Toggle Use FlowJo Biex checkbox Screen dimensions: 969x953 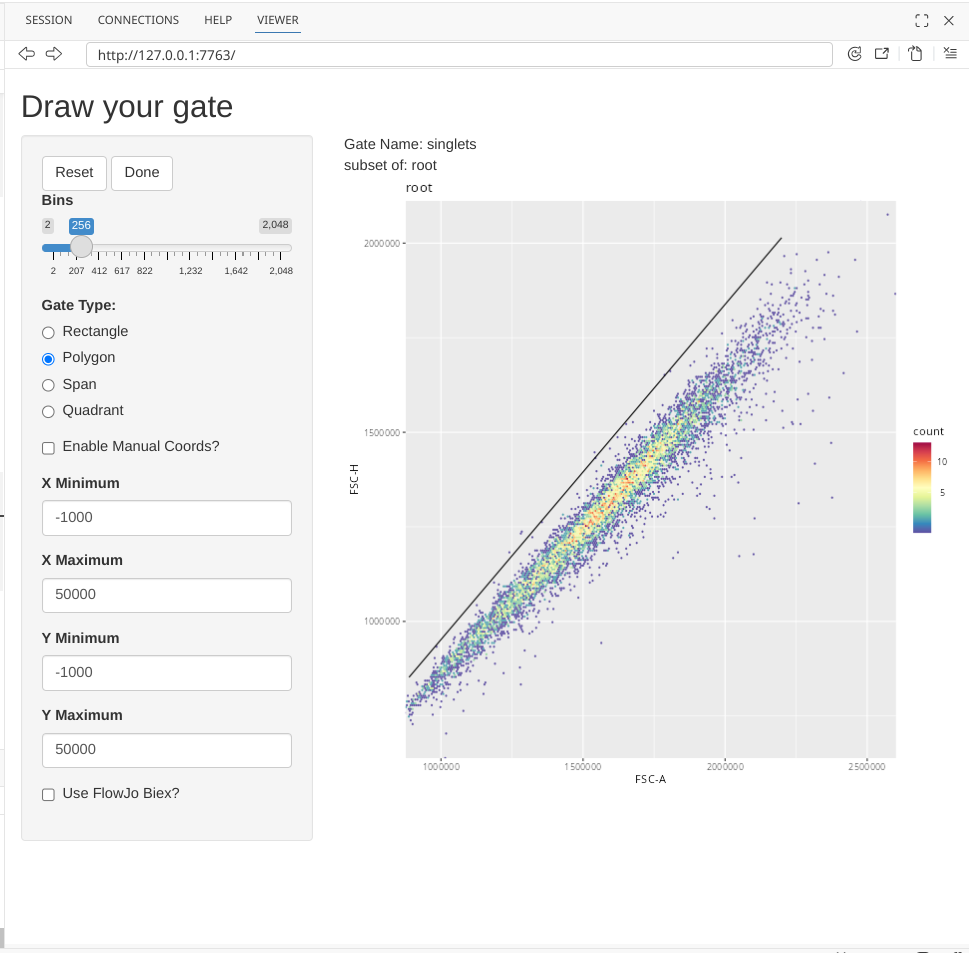[48, 794]
